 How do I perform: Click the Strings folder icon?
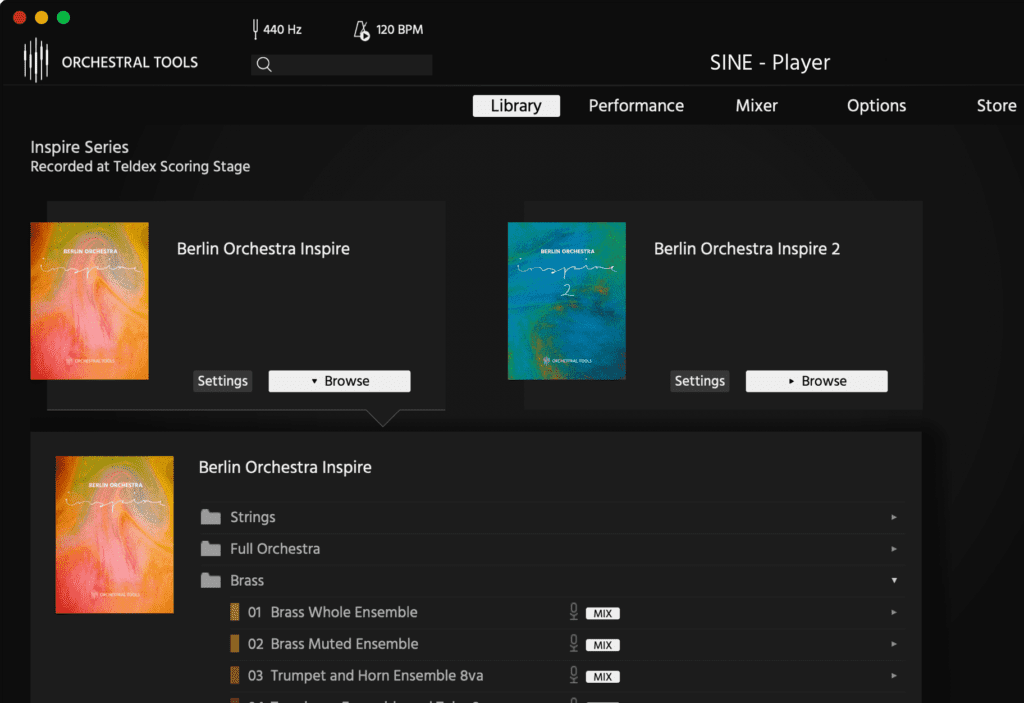pos(210,517)
